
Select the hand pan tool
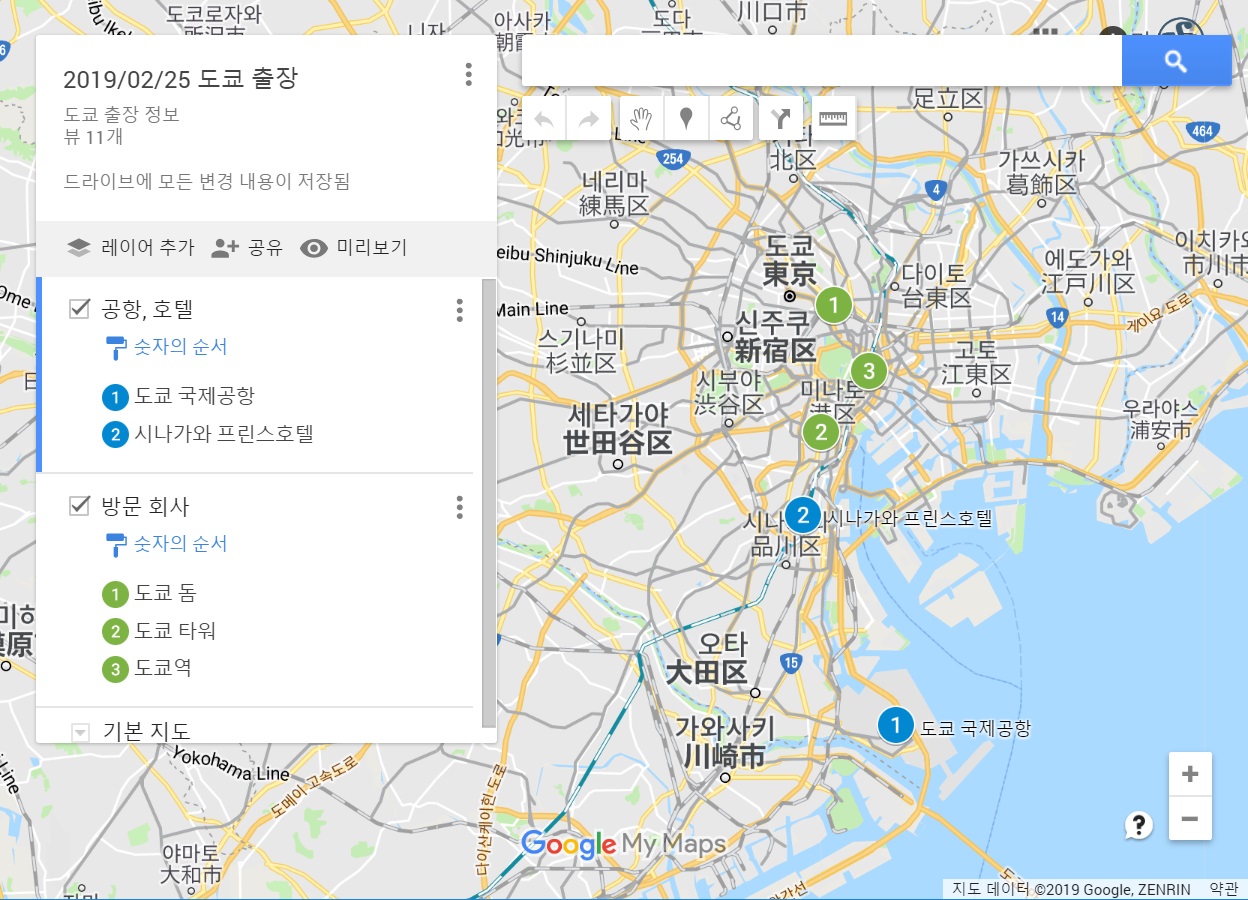coord(641,117)
